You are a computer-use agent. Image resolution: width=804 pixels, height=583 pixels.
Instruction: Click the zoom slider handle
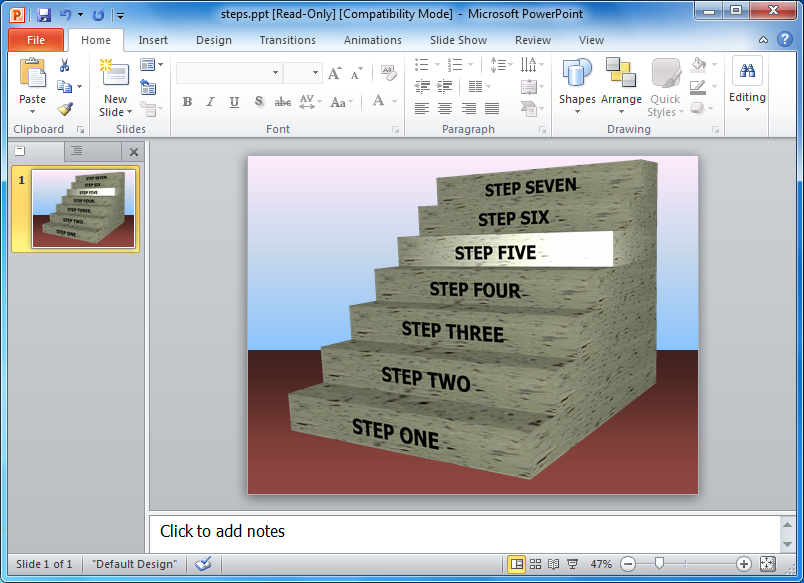[658, 564]
